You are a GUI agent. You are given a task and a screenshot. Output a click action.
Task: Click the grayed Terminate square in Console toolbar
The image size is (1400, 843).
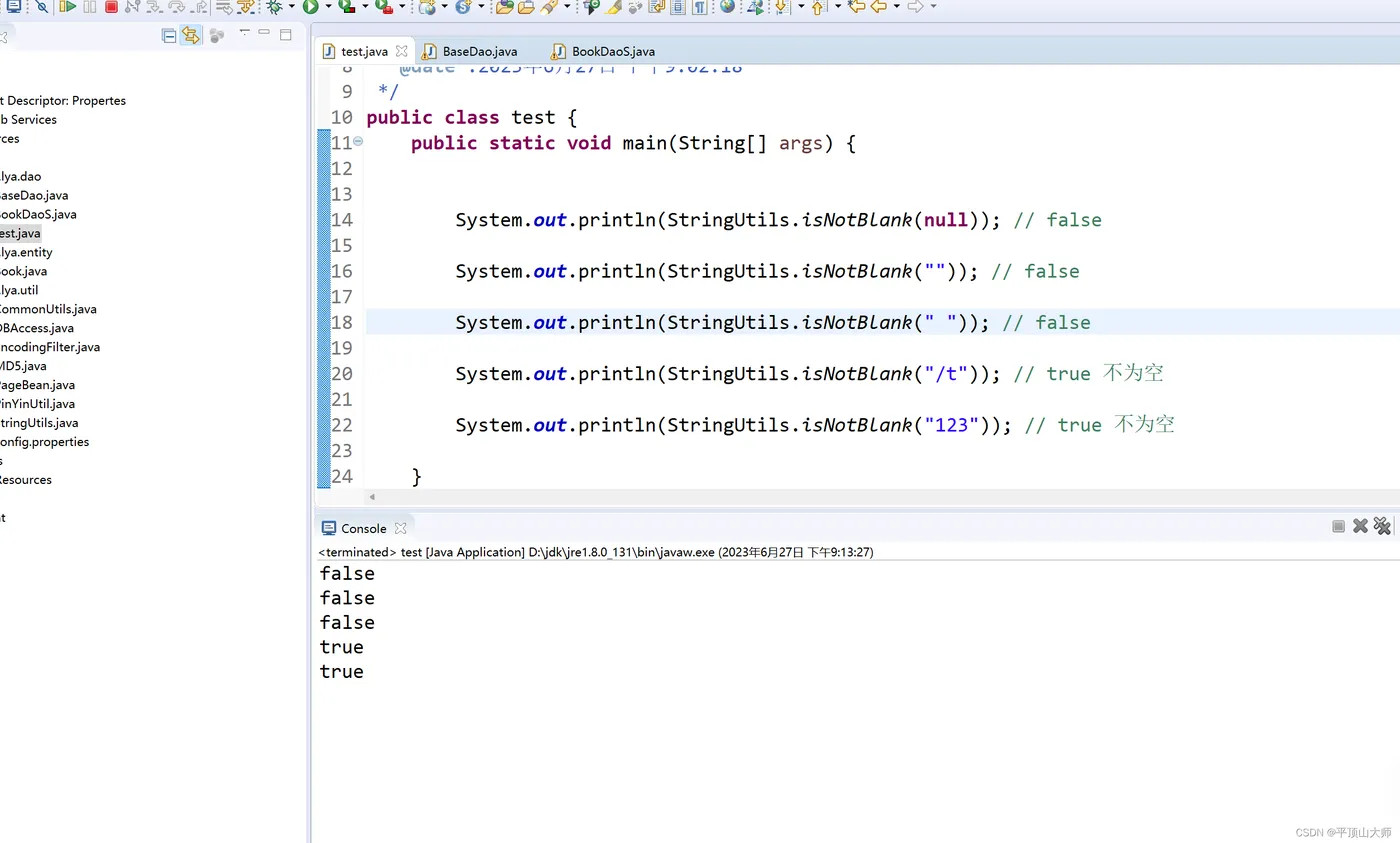pos(1338,526)
